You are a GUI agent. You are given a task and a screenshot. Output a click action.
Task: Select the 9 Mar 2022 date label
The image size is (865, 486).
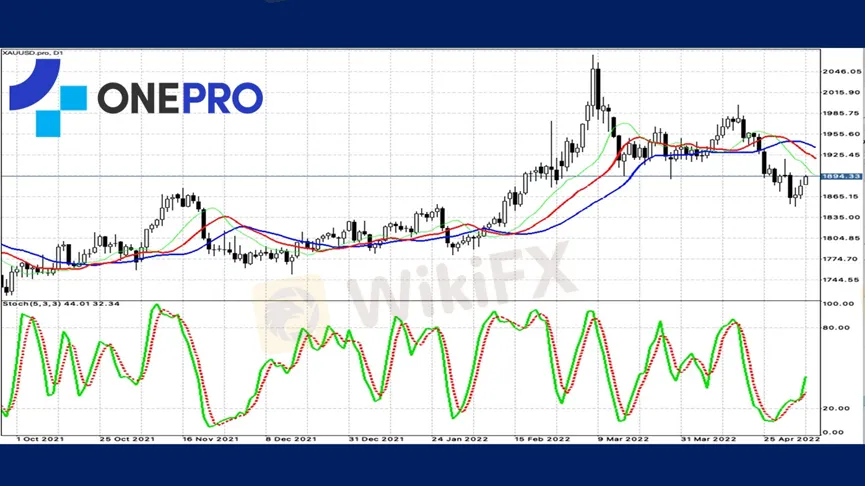pyautogui.click(x=619, y=439)
